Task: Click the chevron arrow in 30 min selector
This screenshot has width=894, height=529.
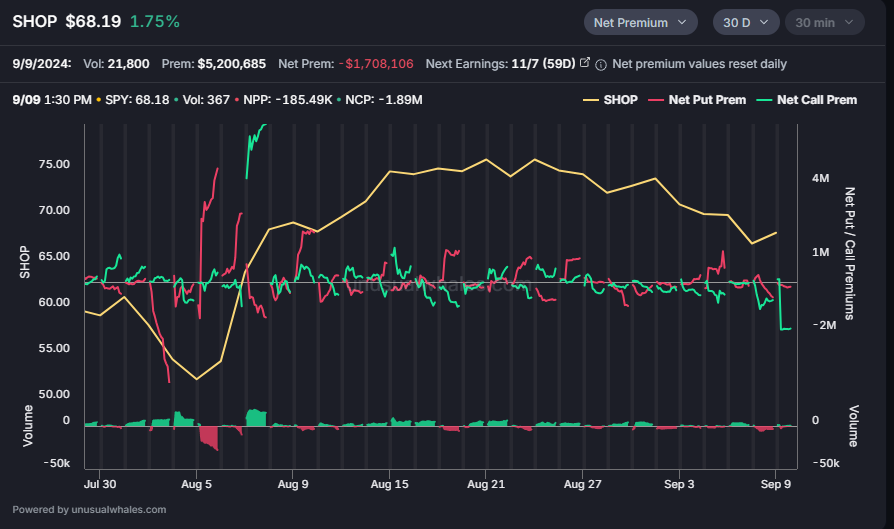Action: point(849,22)
